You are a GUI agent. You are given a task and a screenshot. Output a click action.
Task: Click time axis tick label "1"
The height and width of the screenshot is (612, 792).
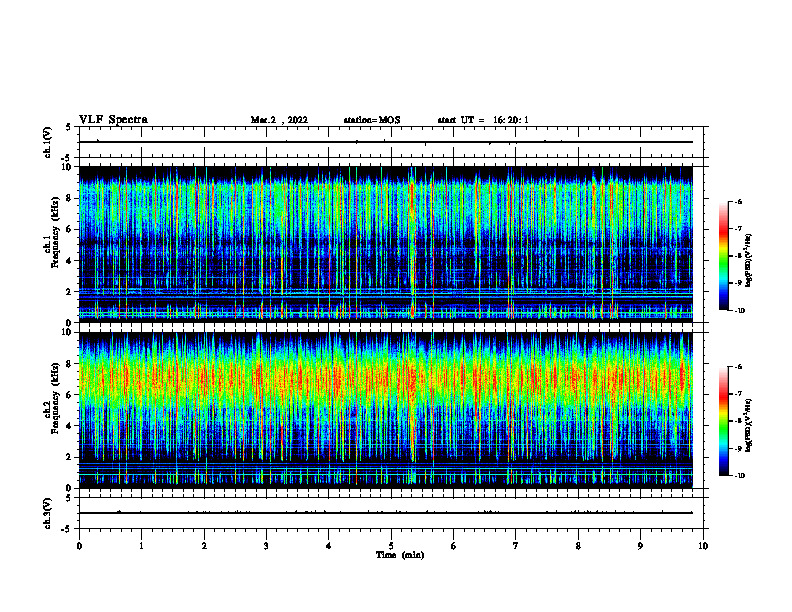point(141,546)
